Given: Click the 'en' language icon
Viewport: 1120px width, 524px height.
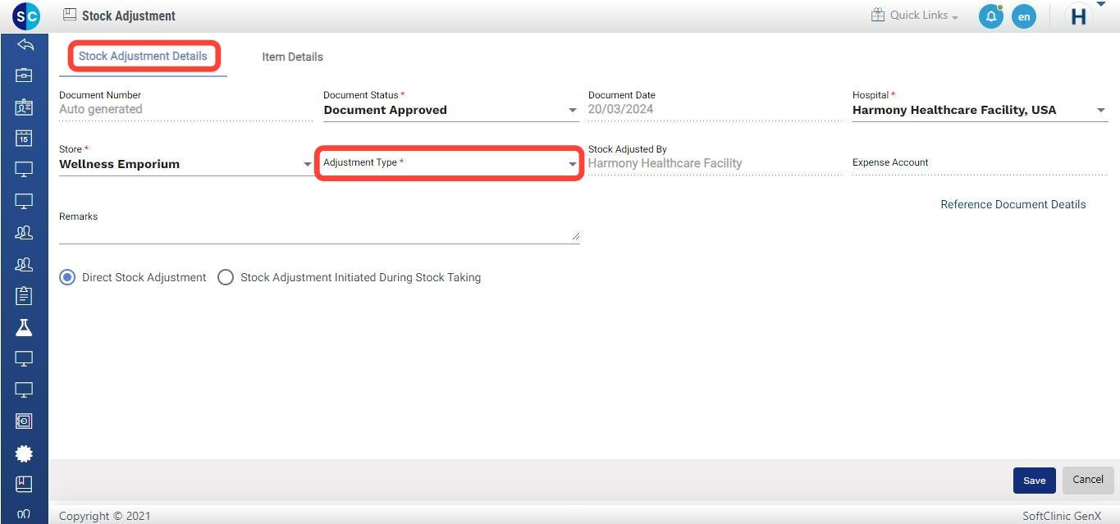Looking at the screenshot, I should click(1024, 16).
